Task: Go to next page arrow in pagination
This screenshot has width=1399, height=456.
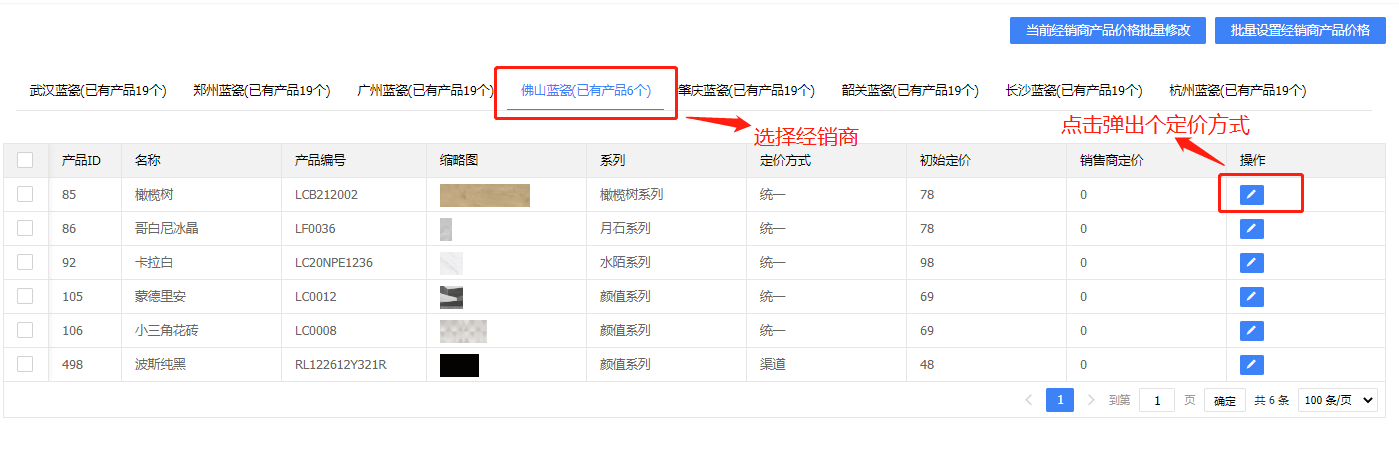Action: coord(1091,400)
